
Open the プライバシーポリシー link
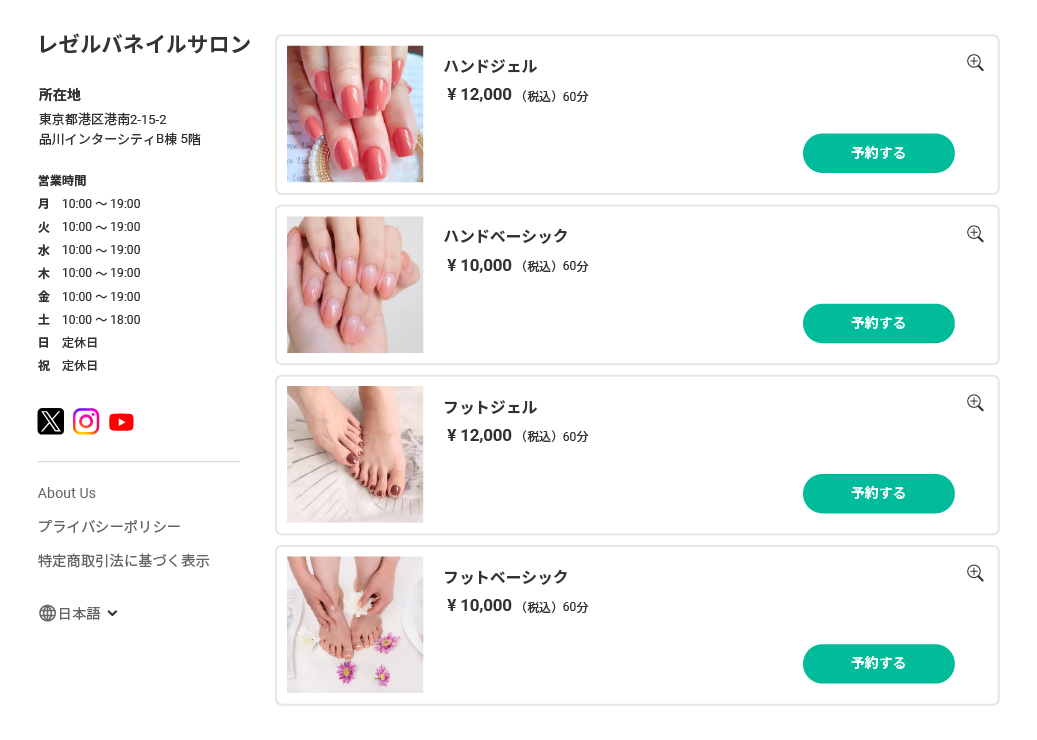pyautogui.click(x=109, y=527)
